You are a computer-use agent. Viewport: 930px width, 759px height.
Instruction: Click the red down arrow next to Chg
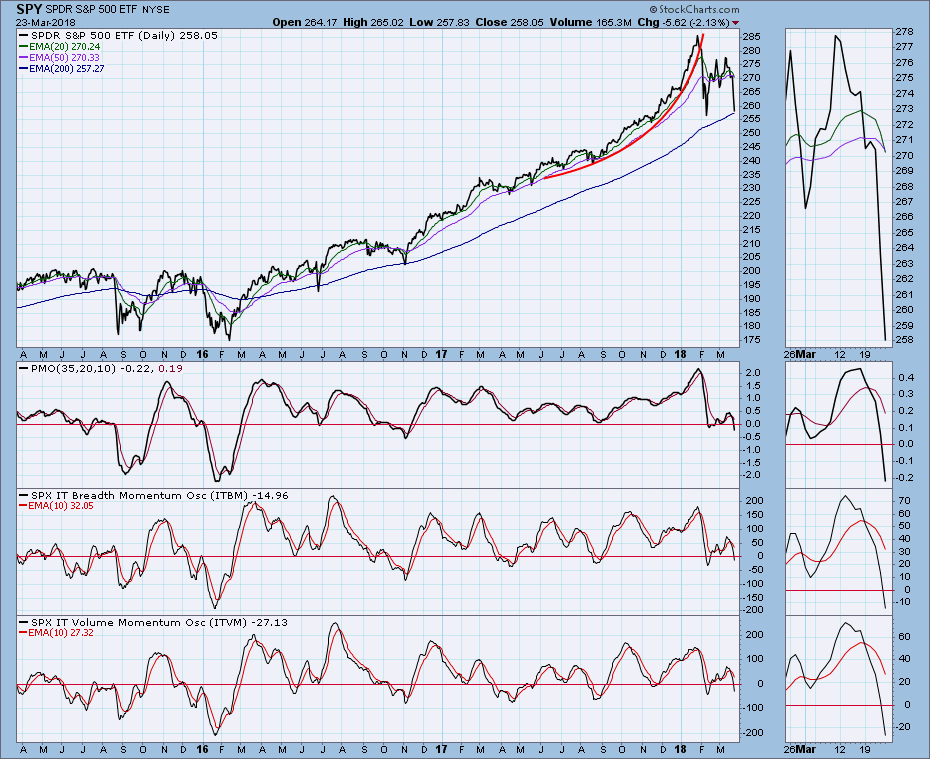[735, 23]
